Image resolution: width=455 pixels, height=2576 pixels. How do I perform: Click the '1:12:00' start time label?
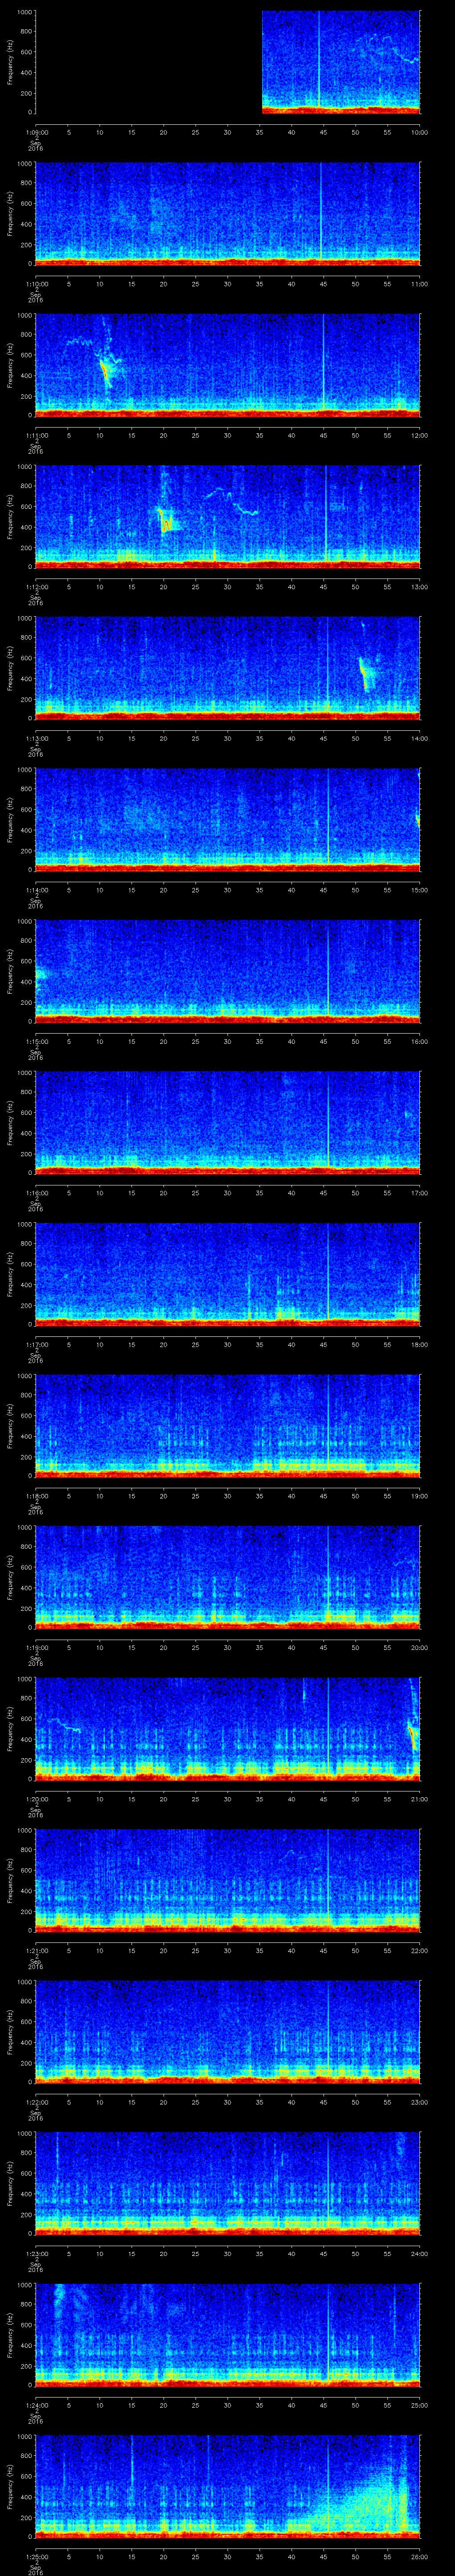tap(36, 587)
